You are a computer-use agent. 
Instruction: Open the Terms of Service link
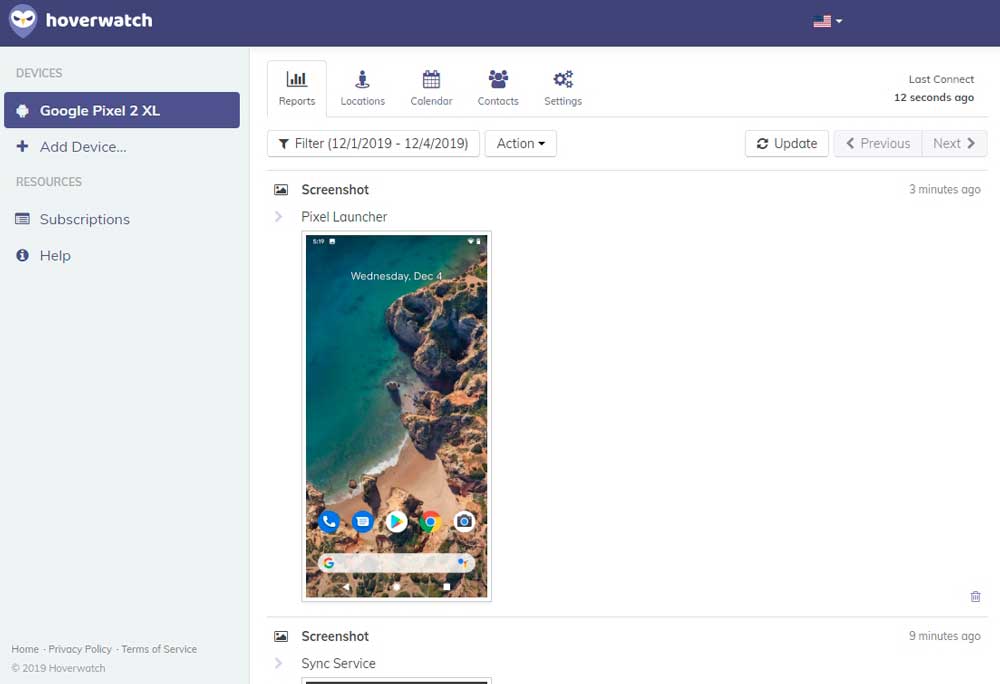point(159,649)
